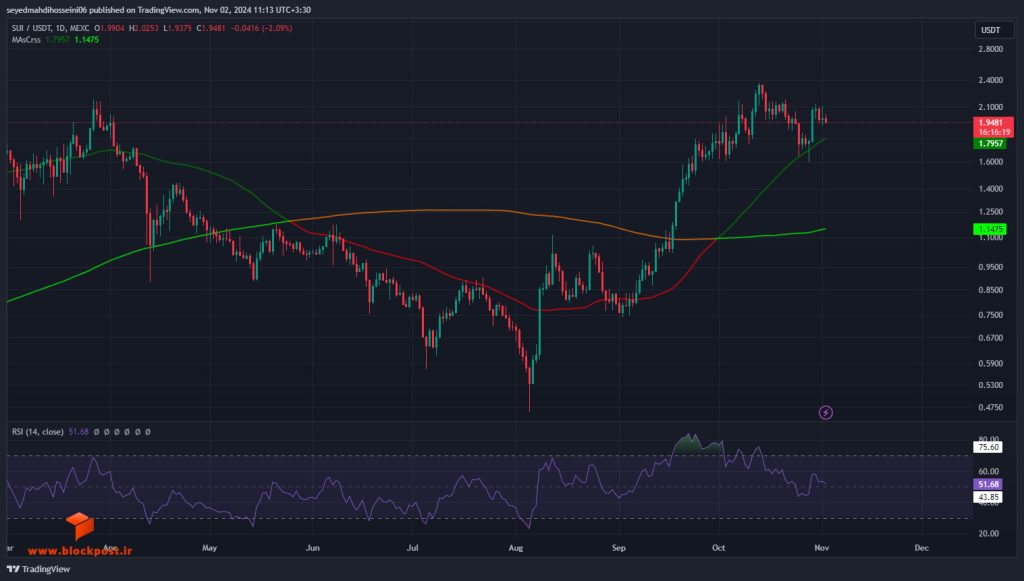1024x581 pixels.
Task: Click the 60.00 RSI scale tick
Action: 988,471
